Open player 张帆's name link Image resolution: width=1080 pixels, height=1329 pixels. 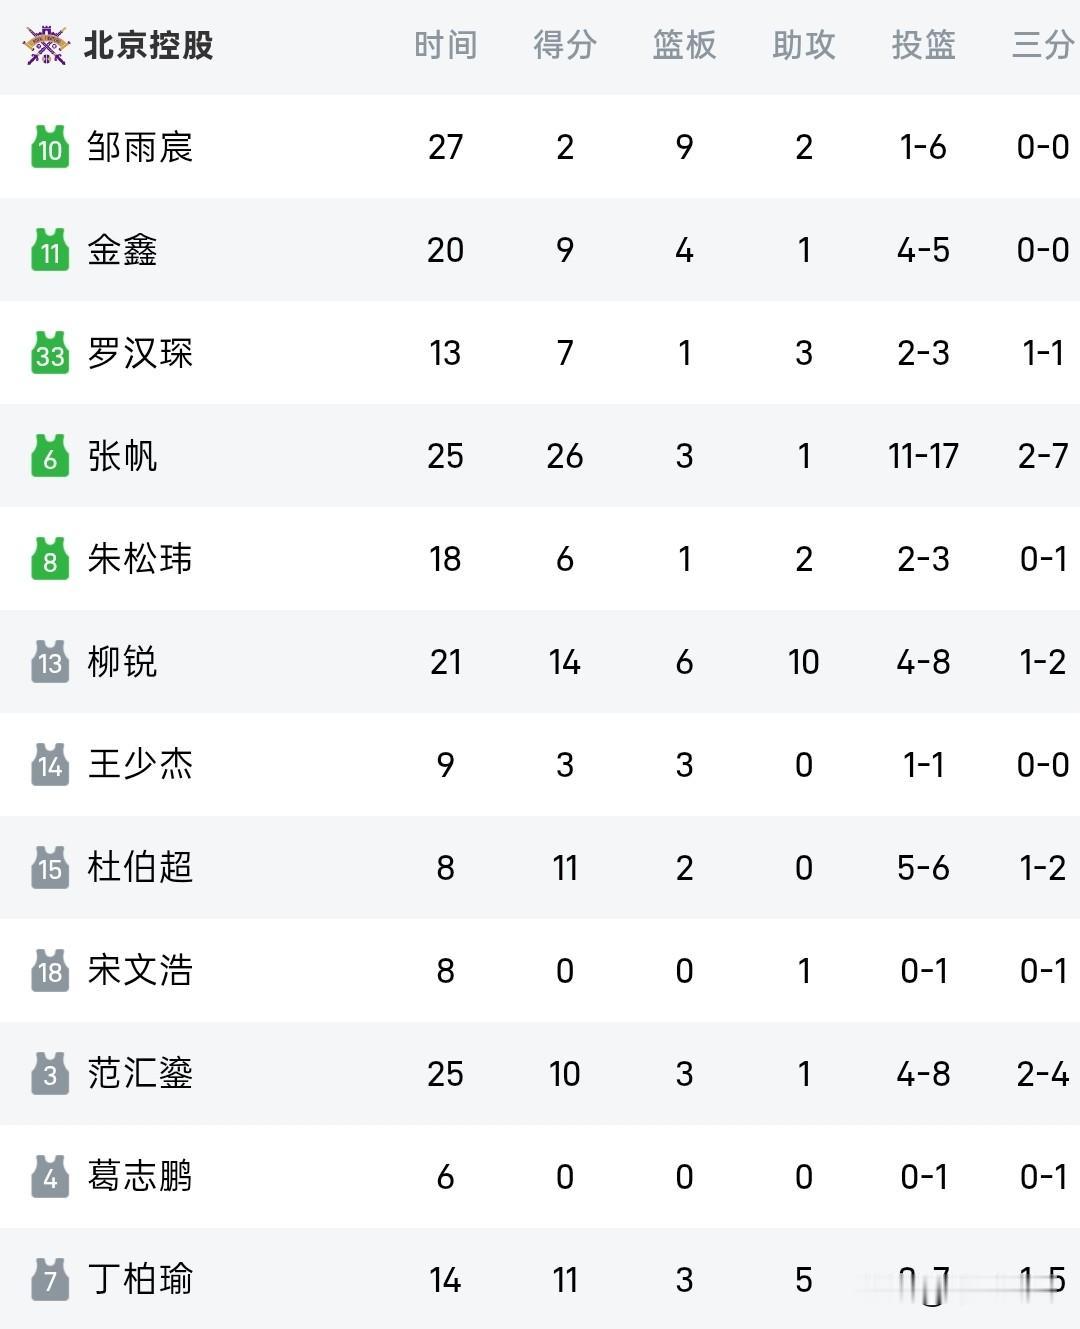click(122, 456)
